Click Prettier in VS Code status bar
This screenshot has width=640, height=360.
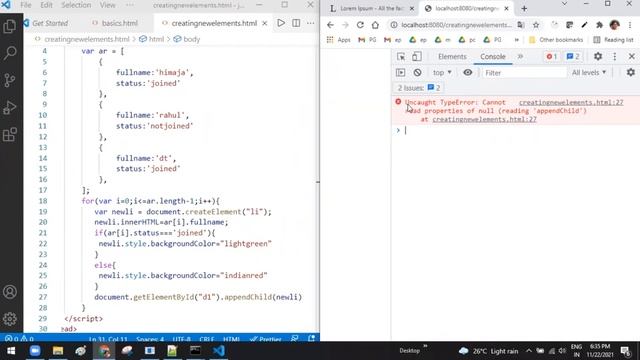point(265,339)
